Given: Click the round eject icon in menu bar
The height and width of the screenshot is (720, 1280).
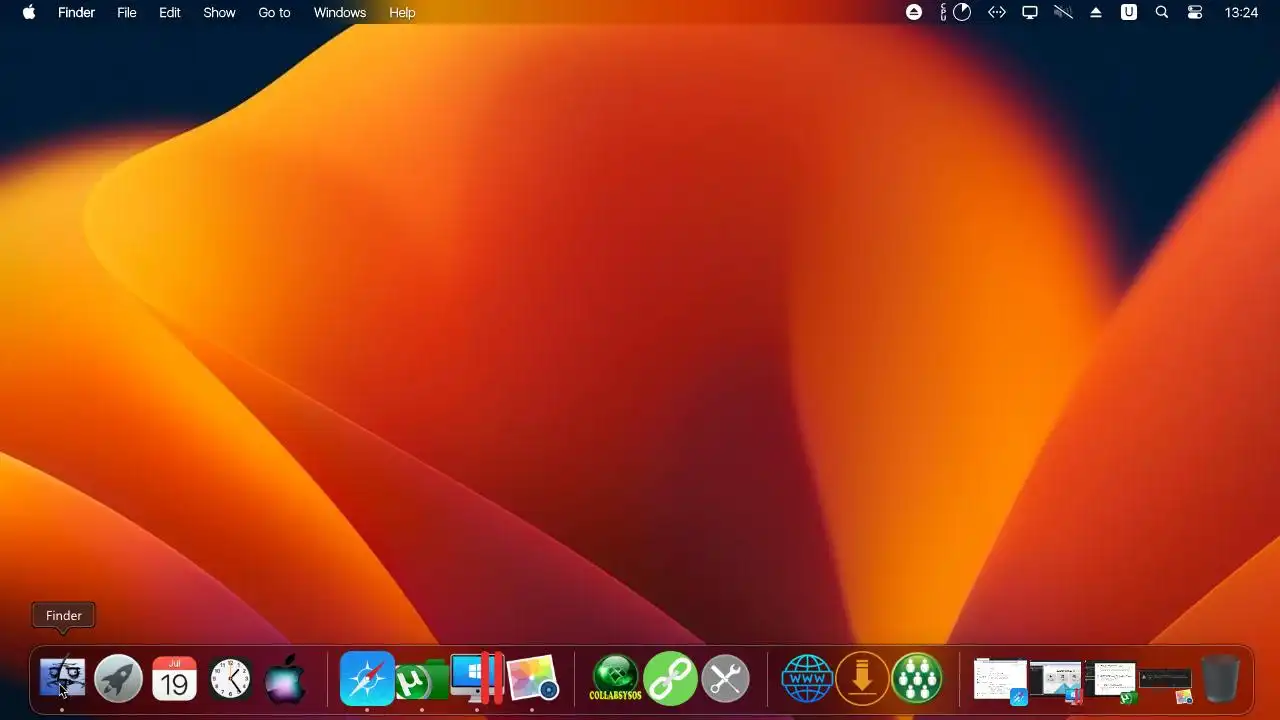Looking at the screenshot, I should (914, 12).
